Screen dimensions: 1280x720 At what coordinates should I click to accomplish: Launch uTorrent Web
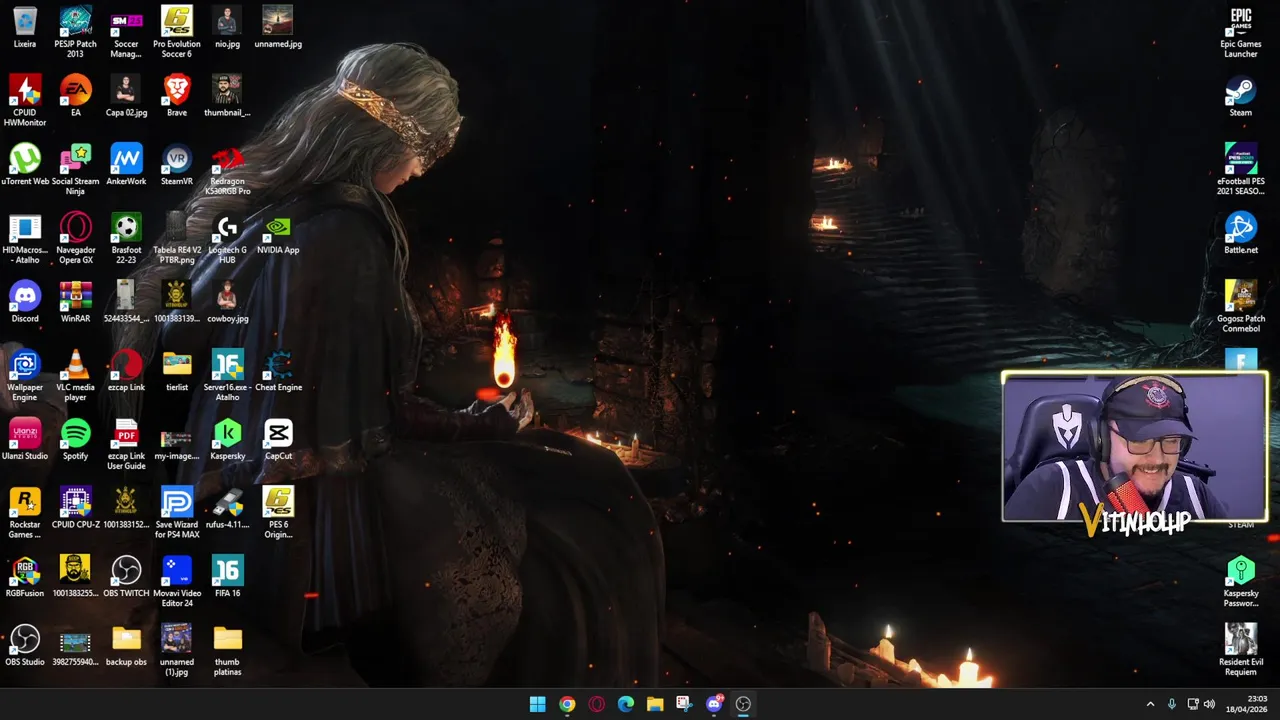[25, 165]
